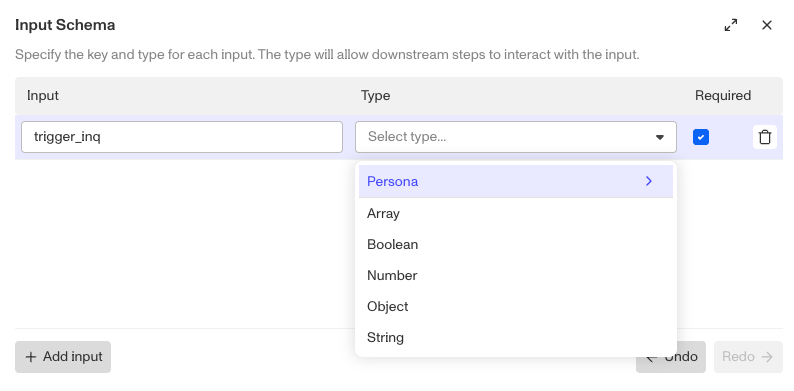The width and height of the screenshot is (794, 391).
Task: Select String as the input type
Action: (515, 337)
